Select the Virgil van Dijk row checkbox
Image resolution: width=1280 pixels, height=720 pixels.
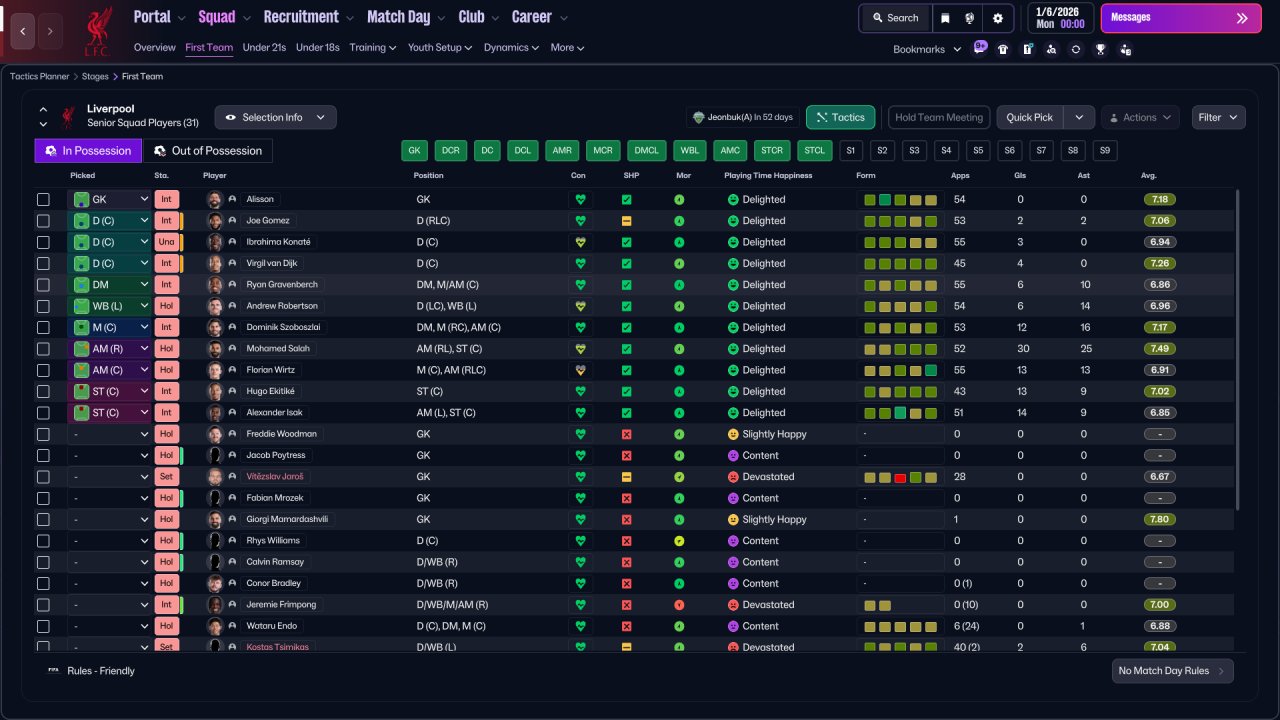coord(43,263)
